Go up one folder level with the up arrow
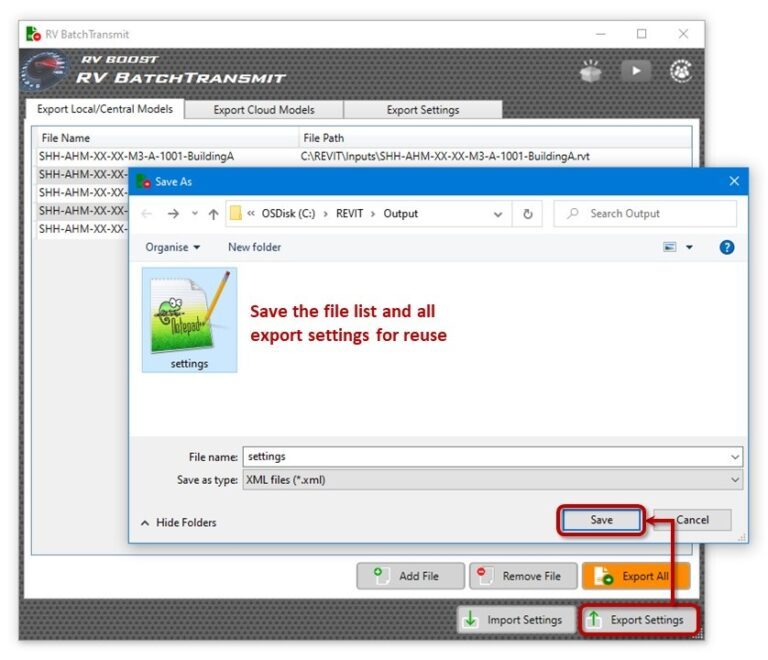The image size is (768, 660). point(213,214)
